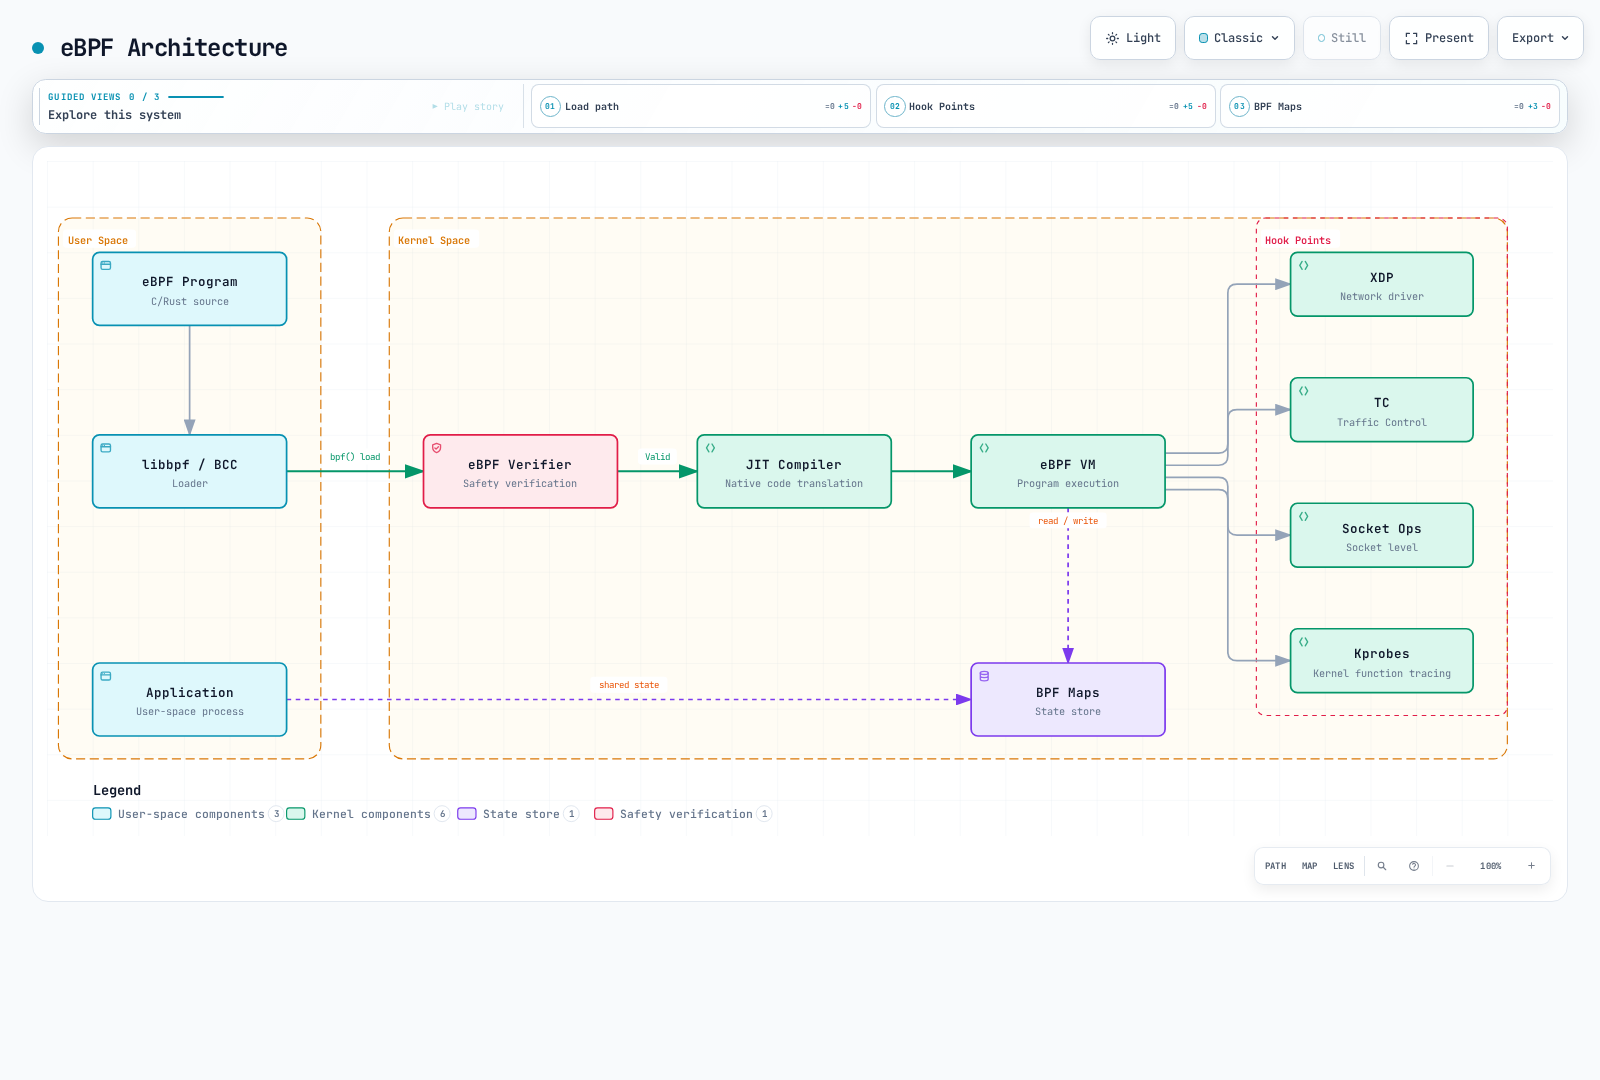Click the 'User Space' group label
This screenshot has width=1600, height=1080.
(x=98, y=241)
